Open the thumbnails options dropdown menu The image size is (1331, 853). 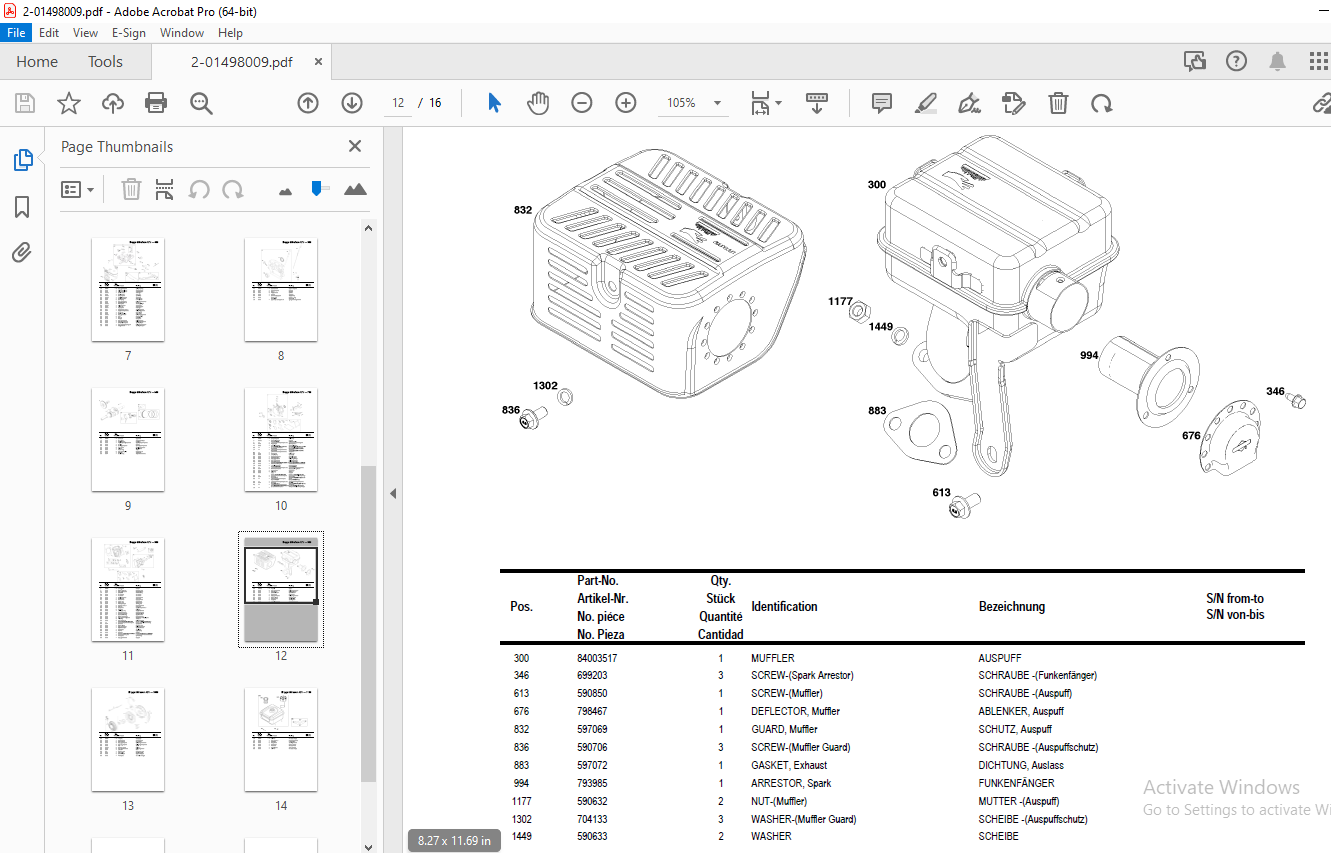(x=77, y=189)
